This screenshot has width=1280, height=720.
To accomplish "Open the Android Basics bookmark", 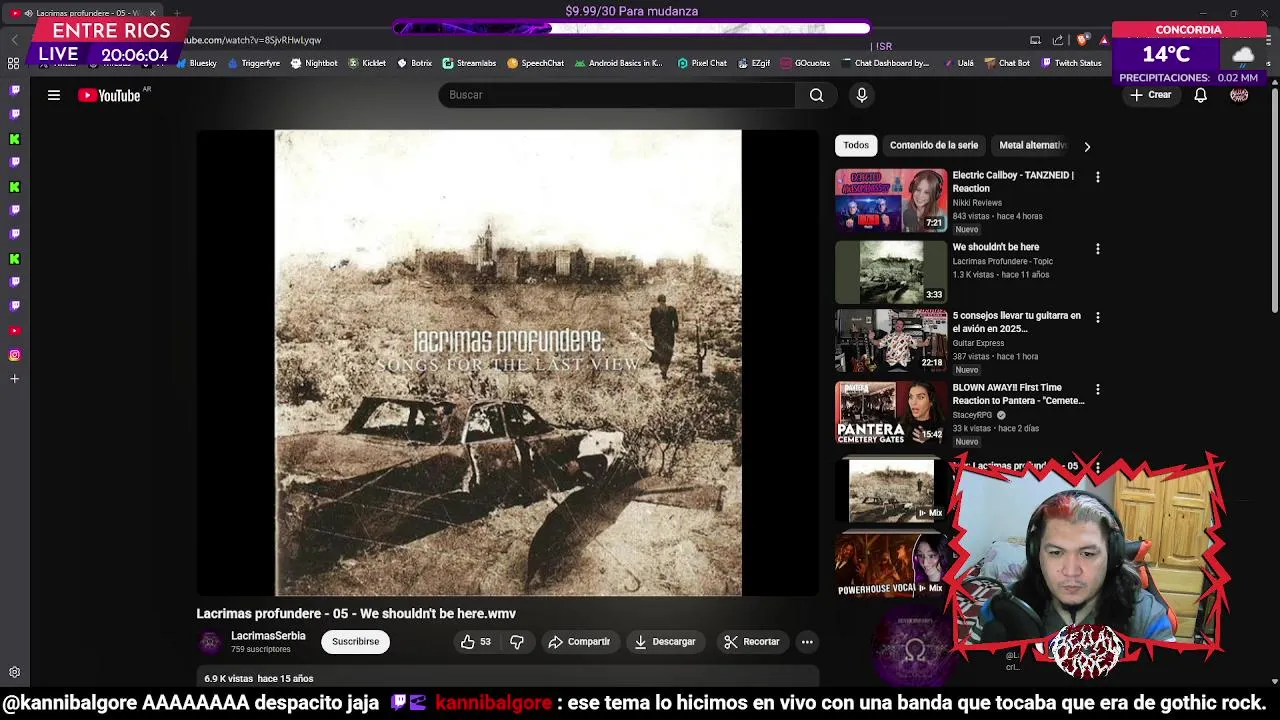I will [x=618, y=63].
